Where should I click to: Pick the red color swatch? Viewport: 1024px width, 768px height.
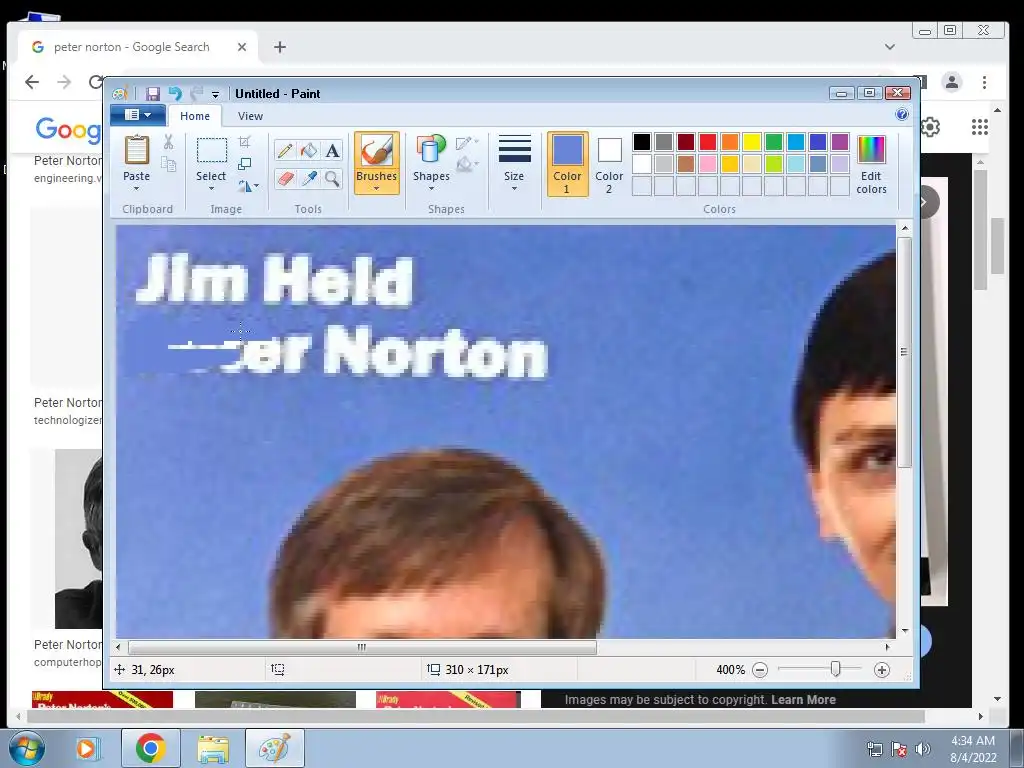point(708,142)
